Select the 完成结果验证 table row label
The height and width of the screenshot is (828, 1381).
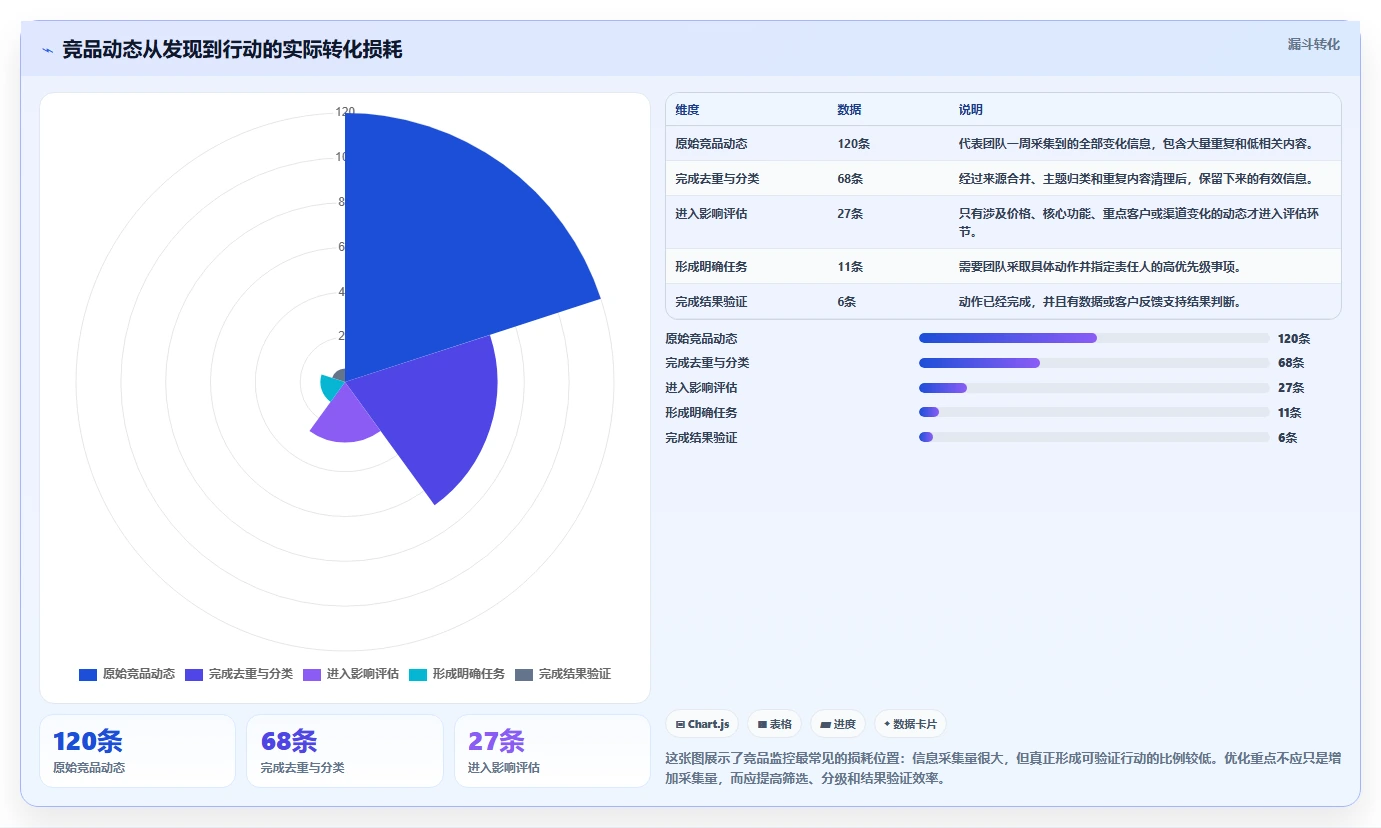click(x=711, y=302)
